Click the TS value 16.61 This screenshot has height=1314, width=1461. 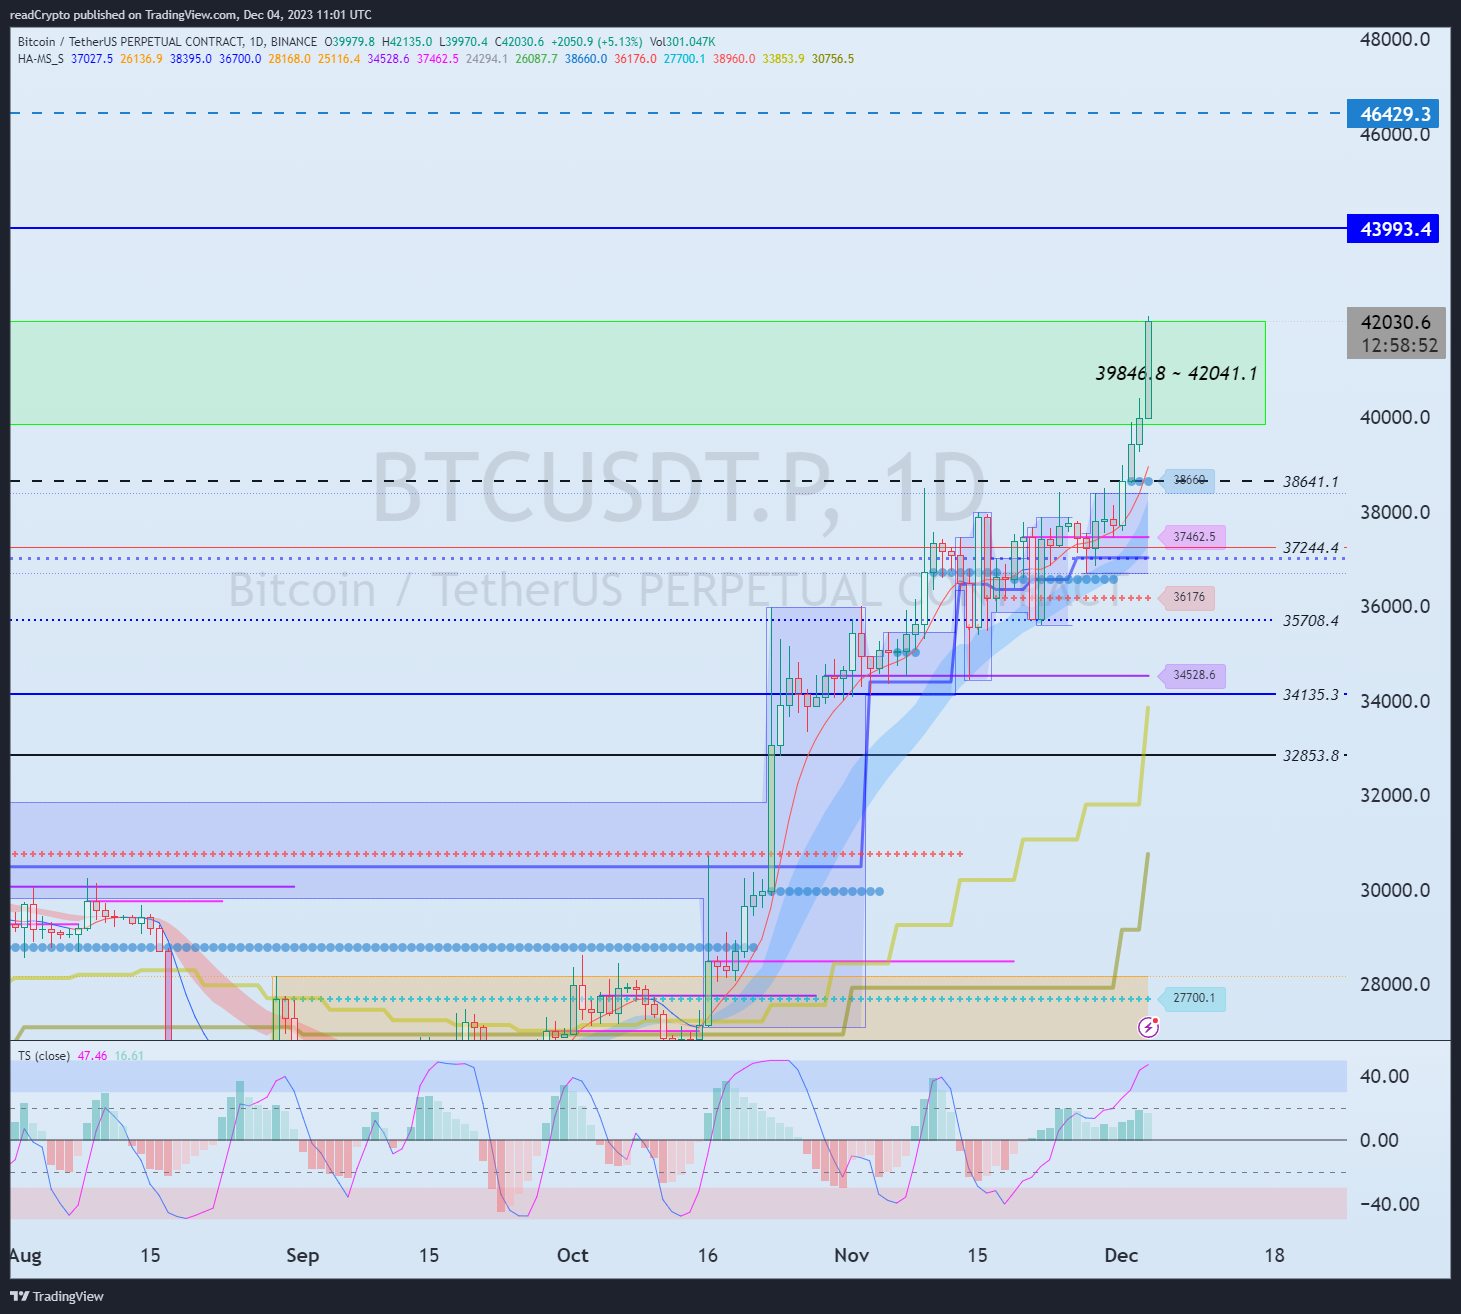tap(129, 1056)
